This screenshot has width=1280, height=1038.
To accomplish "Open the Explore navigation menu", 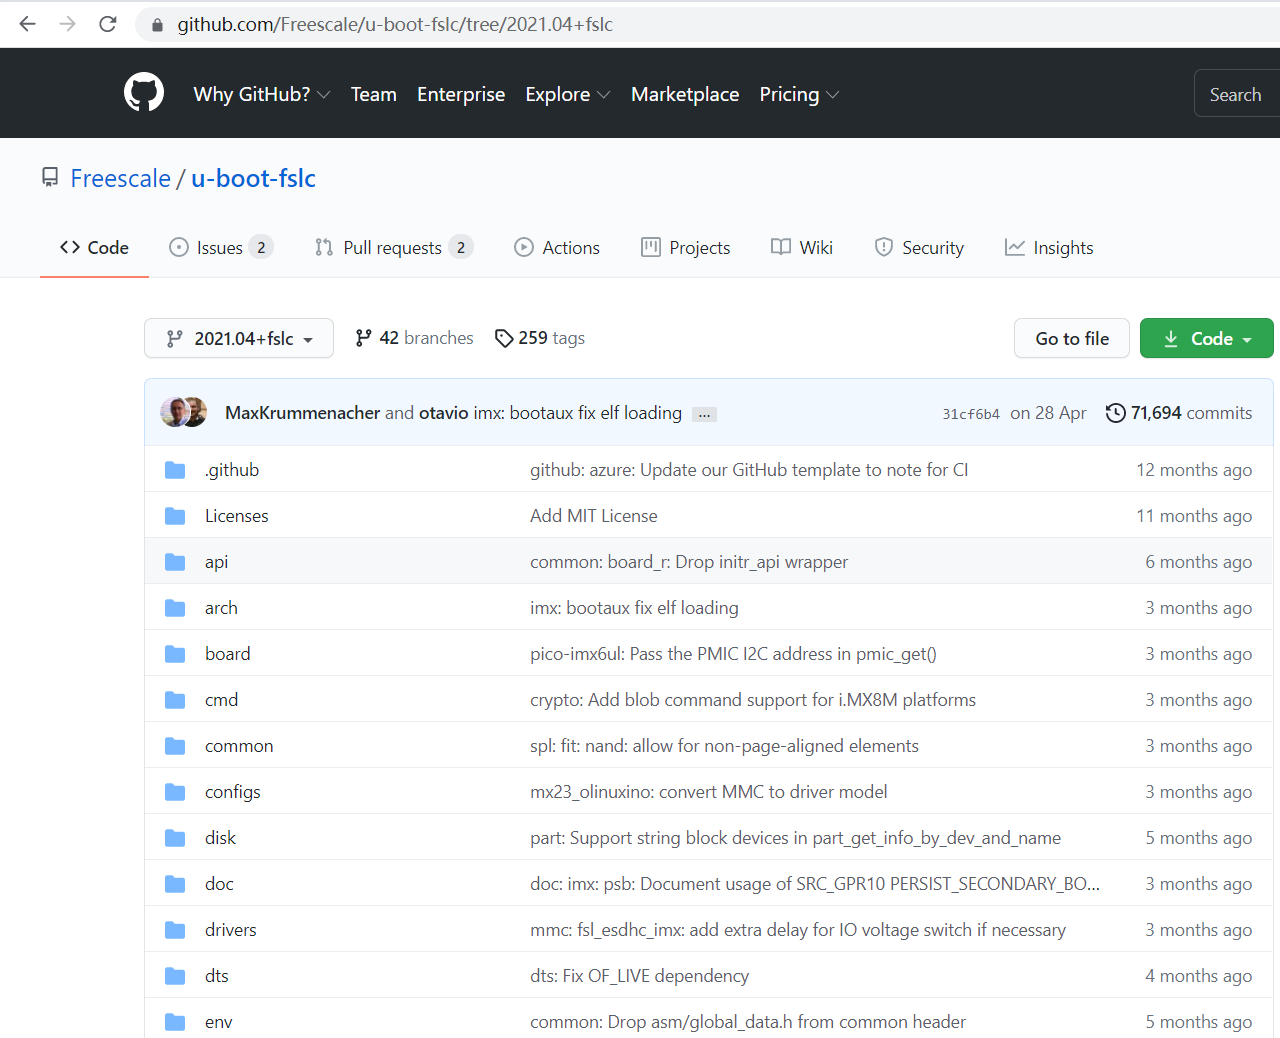I will (567, 94).
